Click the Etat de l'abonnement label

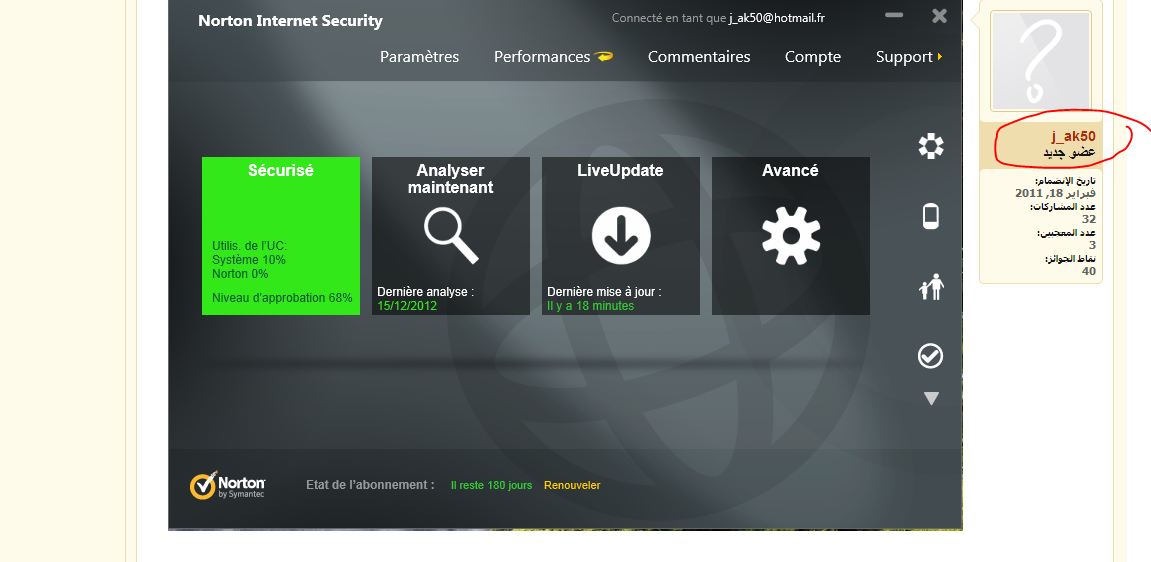click(370, 485)
